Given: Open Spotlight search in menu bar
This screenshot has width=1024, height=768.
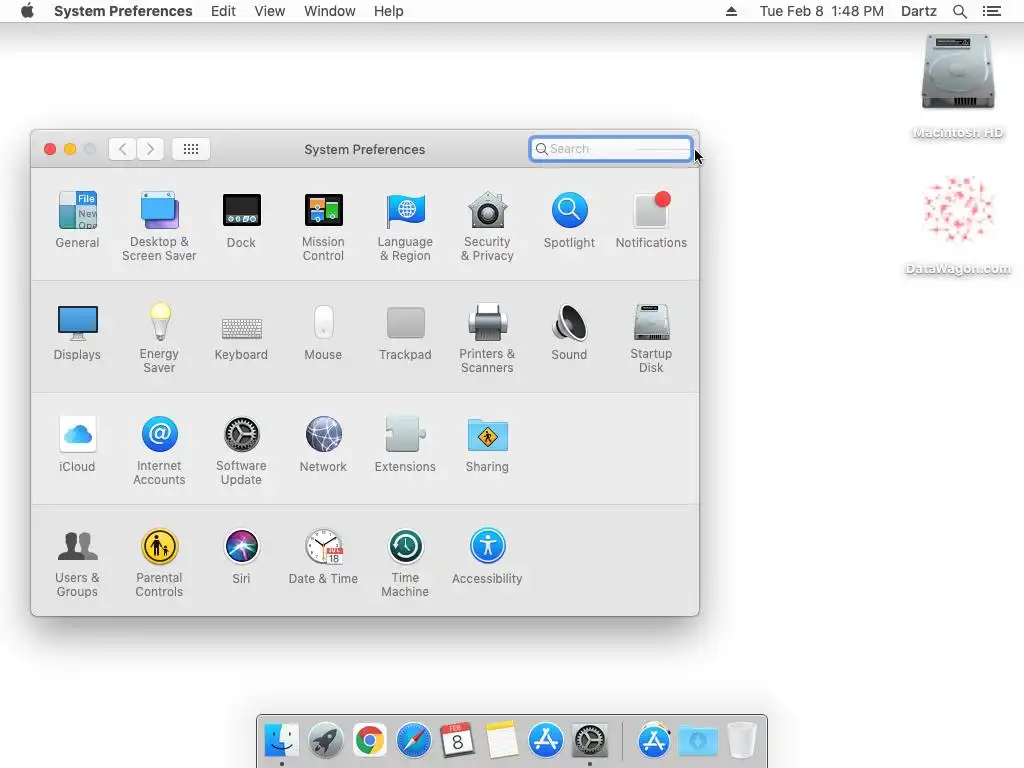Looking at the screenshot, I should pyautogui.click(x=959, y=11).
